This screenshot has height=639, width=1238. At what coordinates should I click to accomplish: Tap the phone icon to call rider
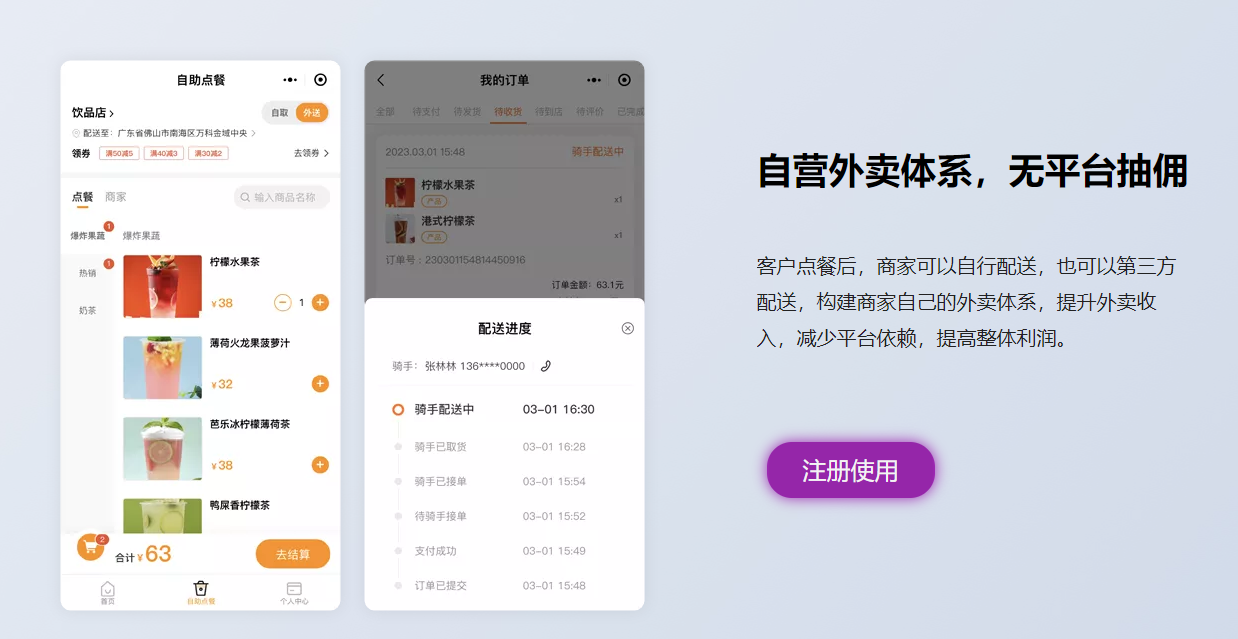[x=545, y=366]
